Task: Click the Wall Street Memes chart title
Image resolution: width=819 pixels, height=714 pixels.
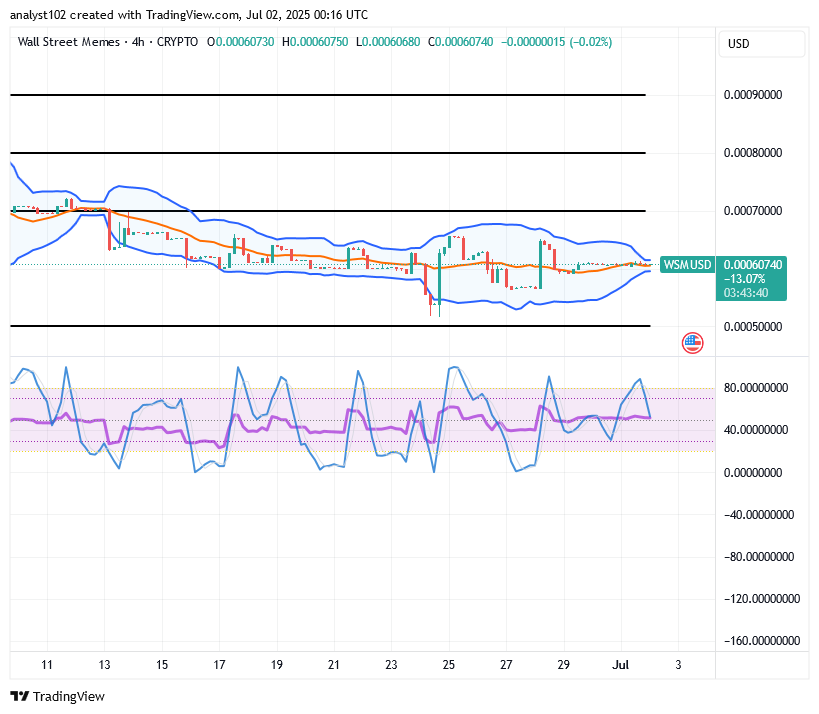Action: tap(68, 42)
